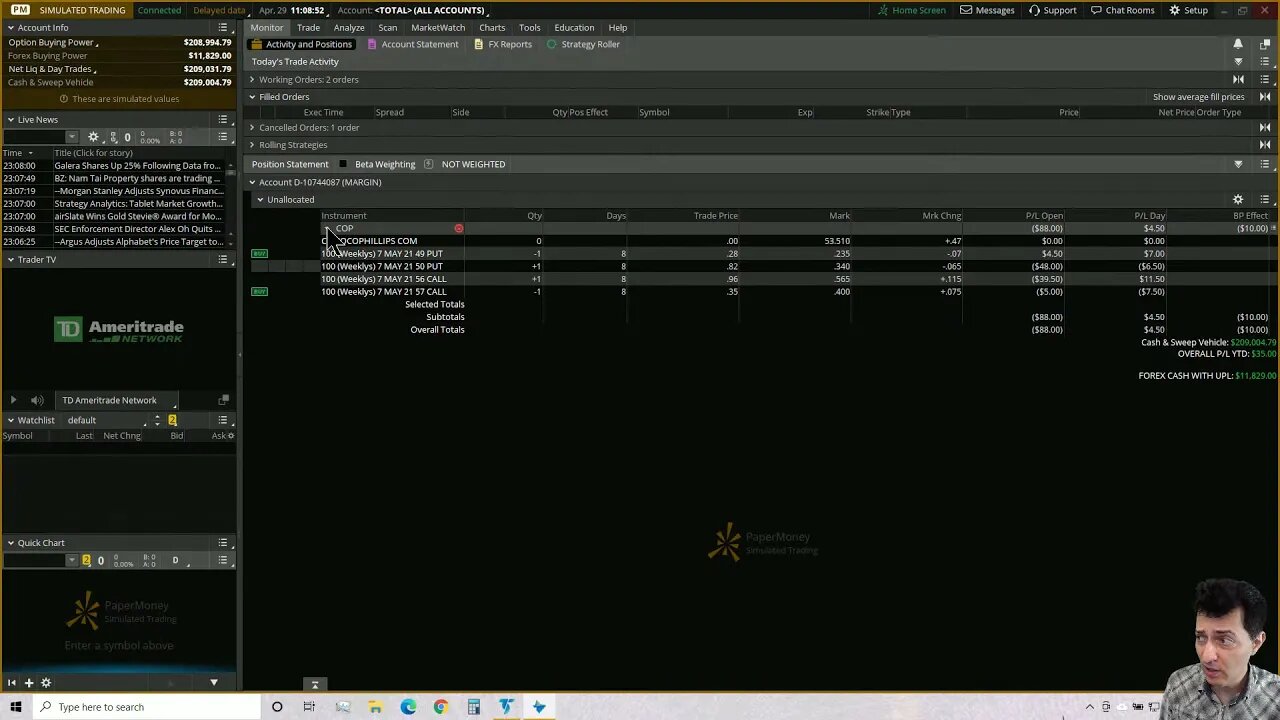
Task: Open the Quick Chart panel menu icon
Action: pos(223,543)
